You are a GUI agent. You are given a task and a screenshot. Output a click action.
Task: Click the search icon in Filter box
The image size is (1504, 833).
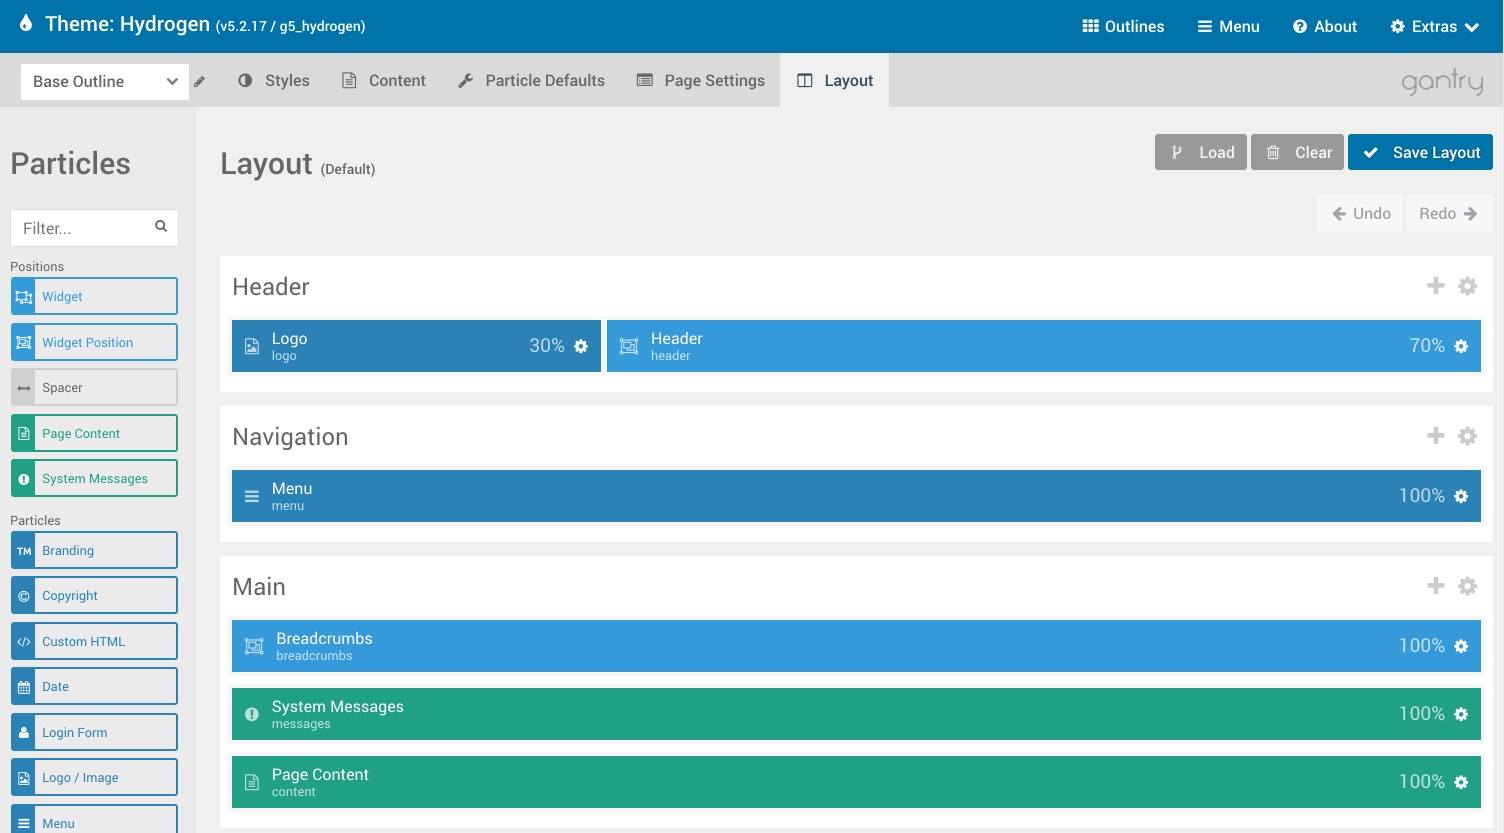click(x=161, y=227)
